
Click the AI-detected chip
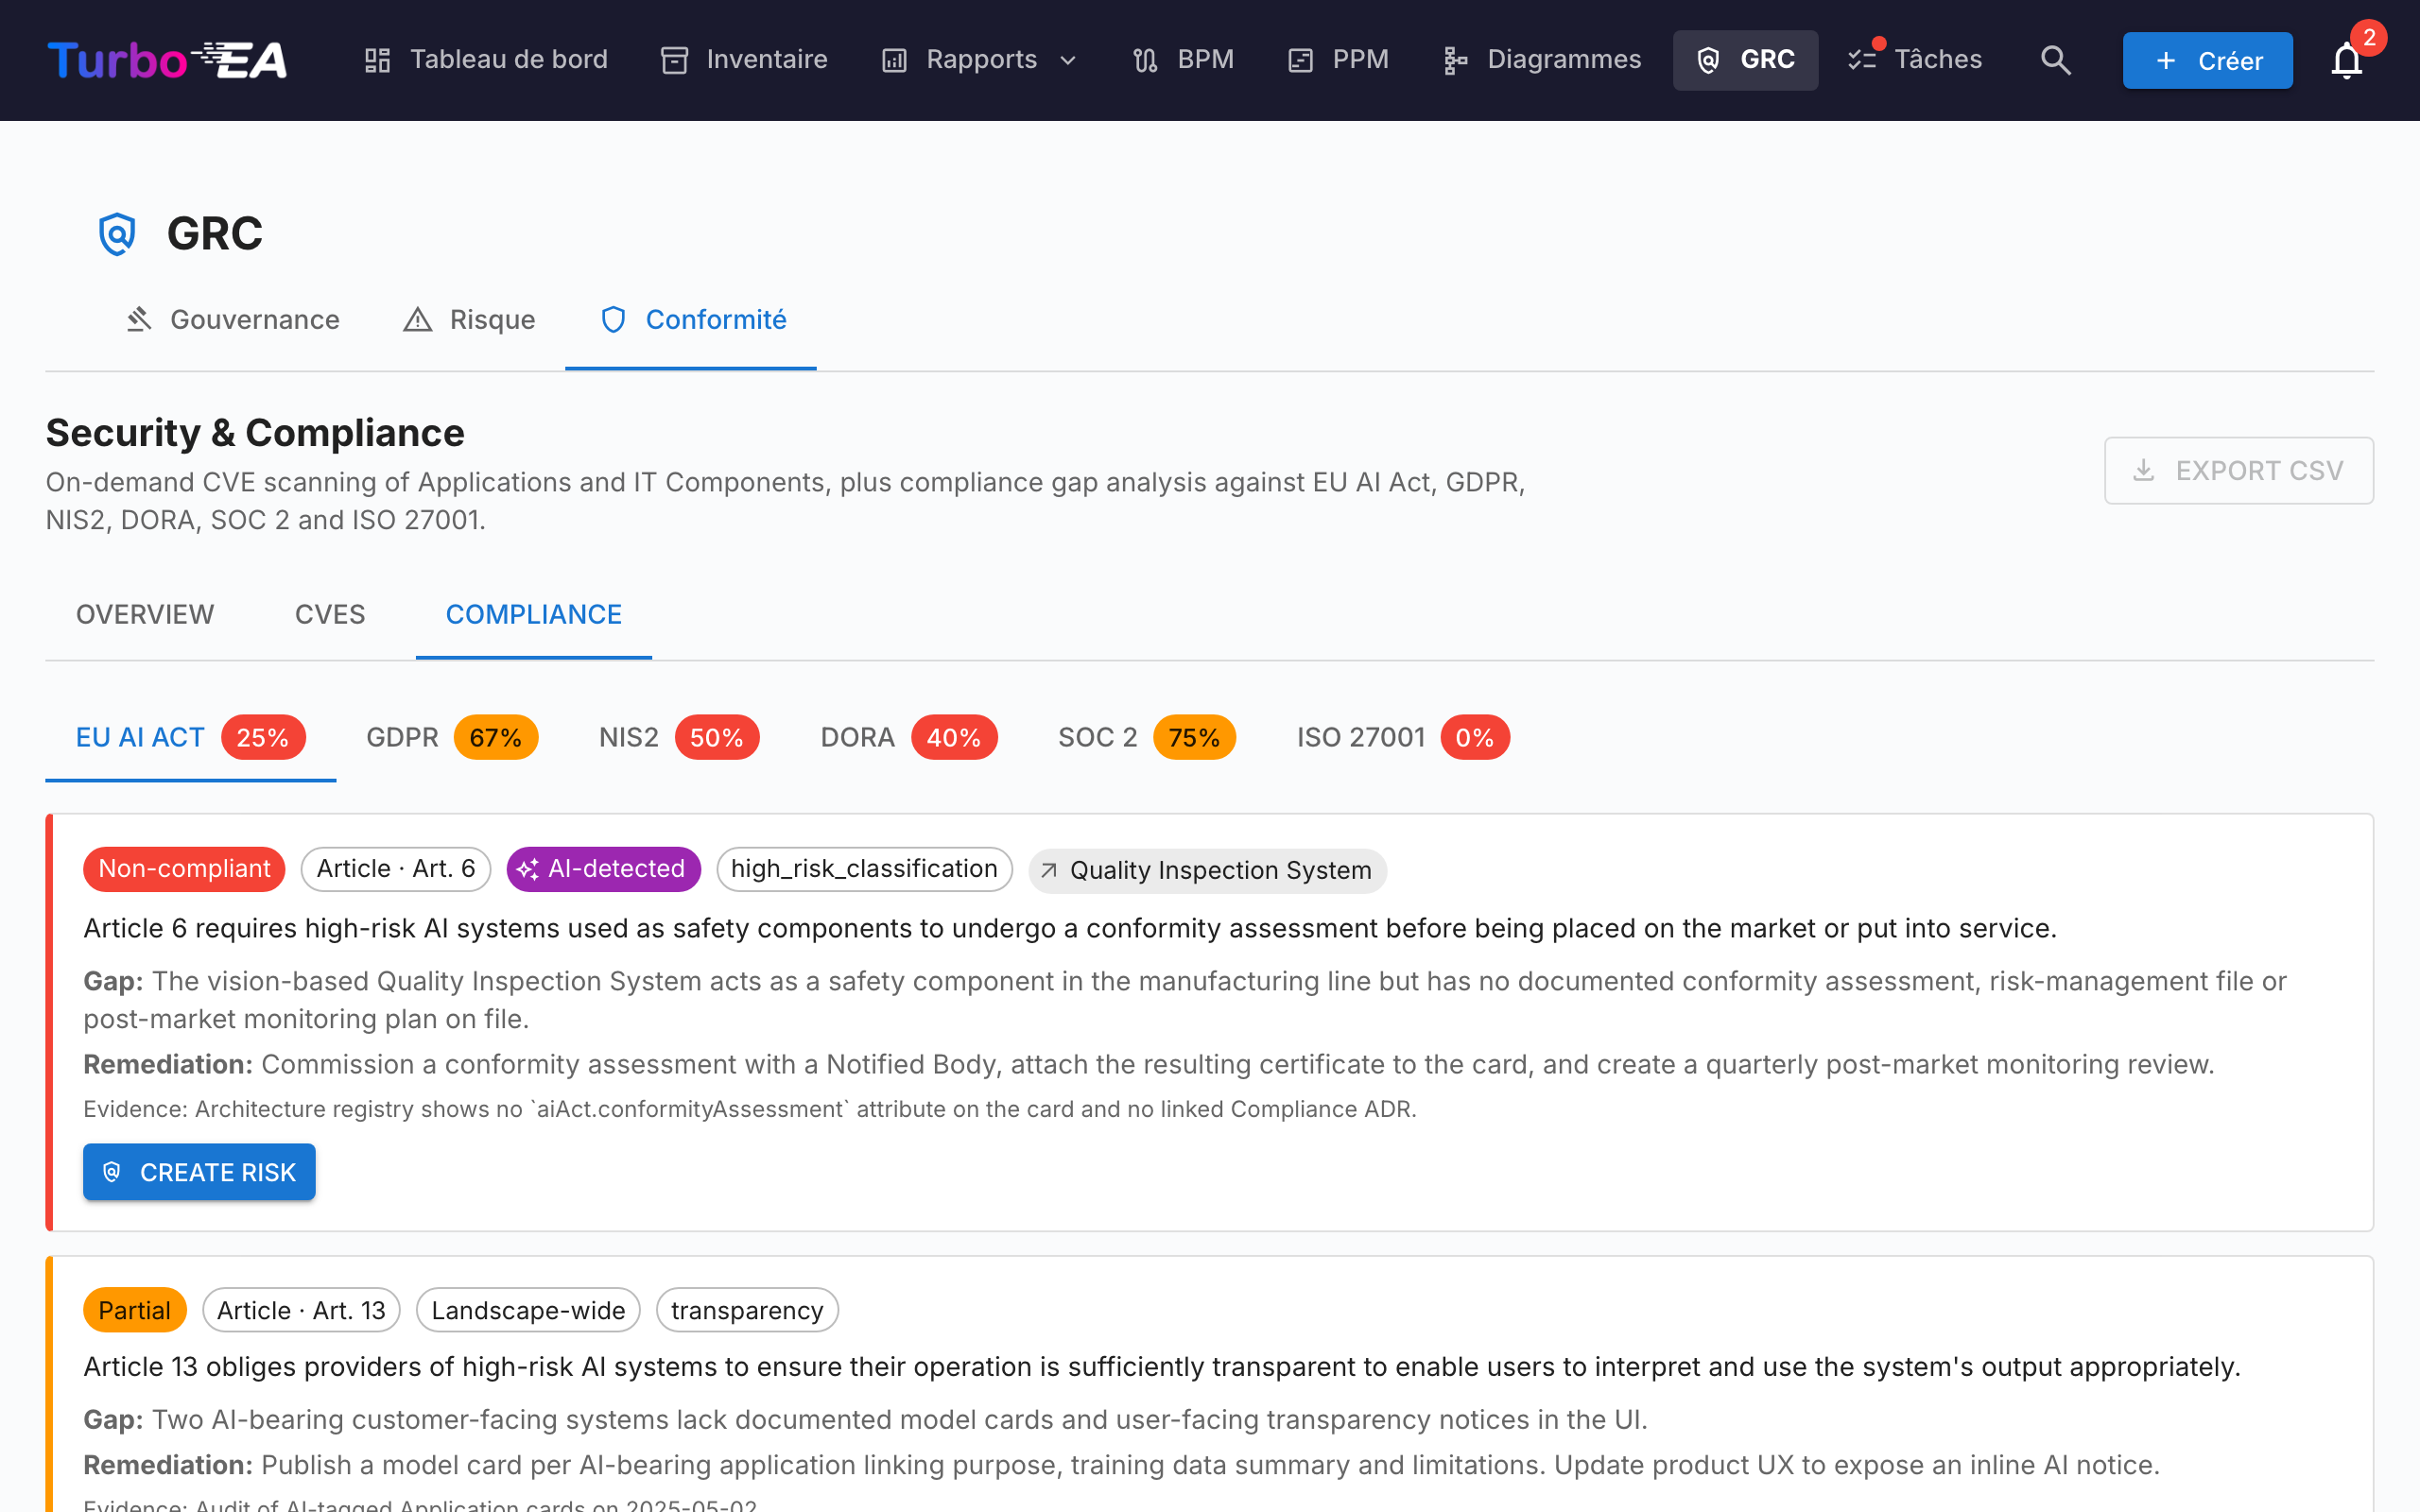coord(603,869)
